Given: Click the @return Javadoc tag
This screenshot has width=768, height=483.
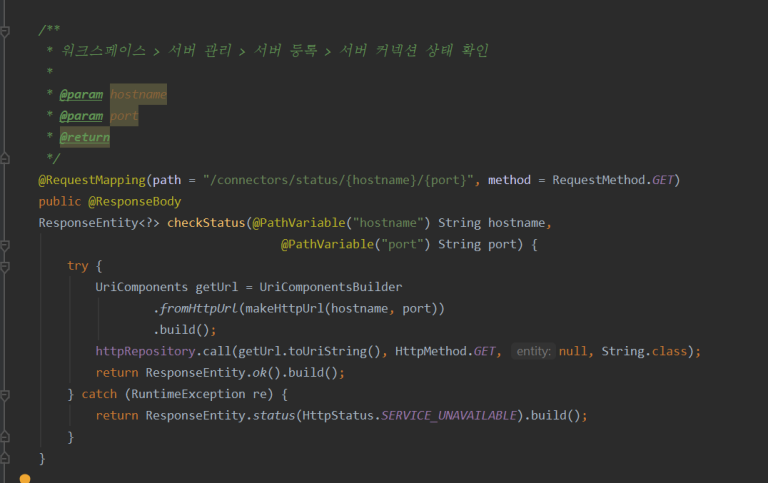Looking at the screenshot, I should click(85, 137).
